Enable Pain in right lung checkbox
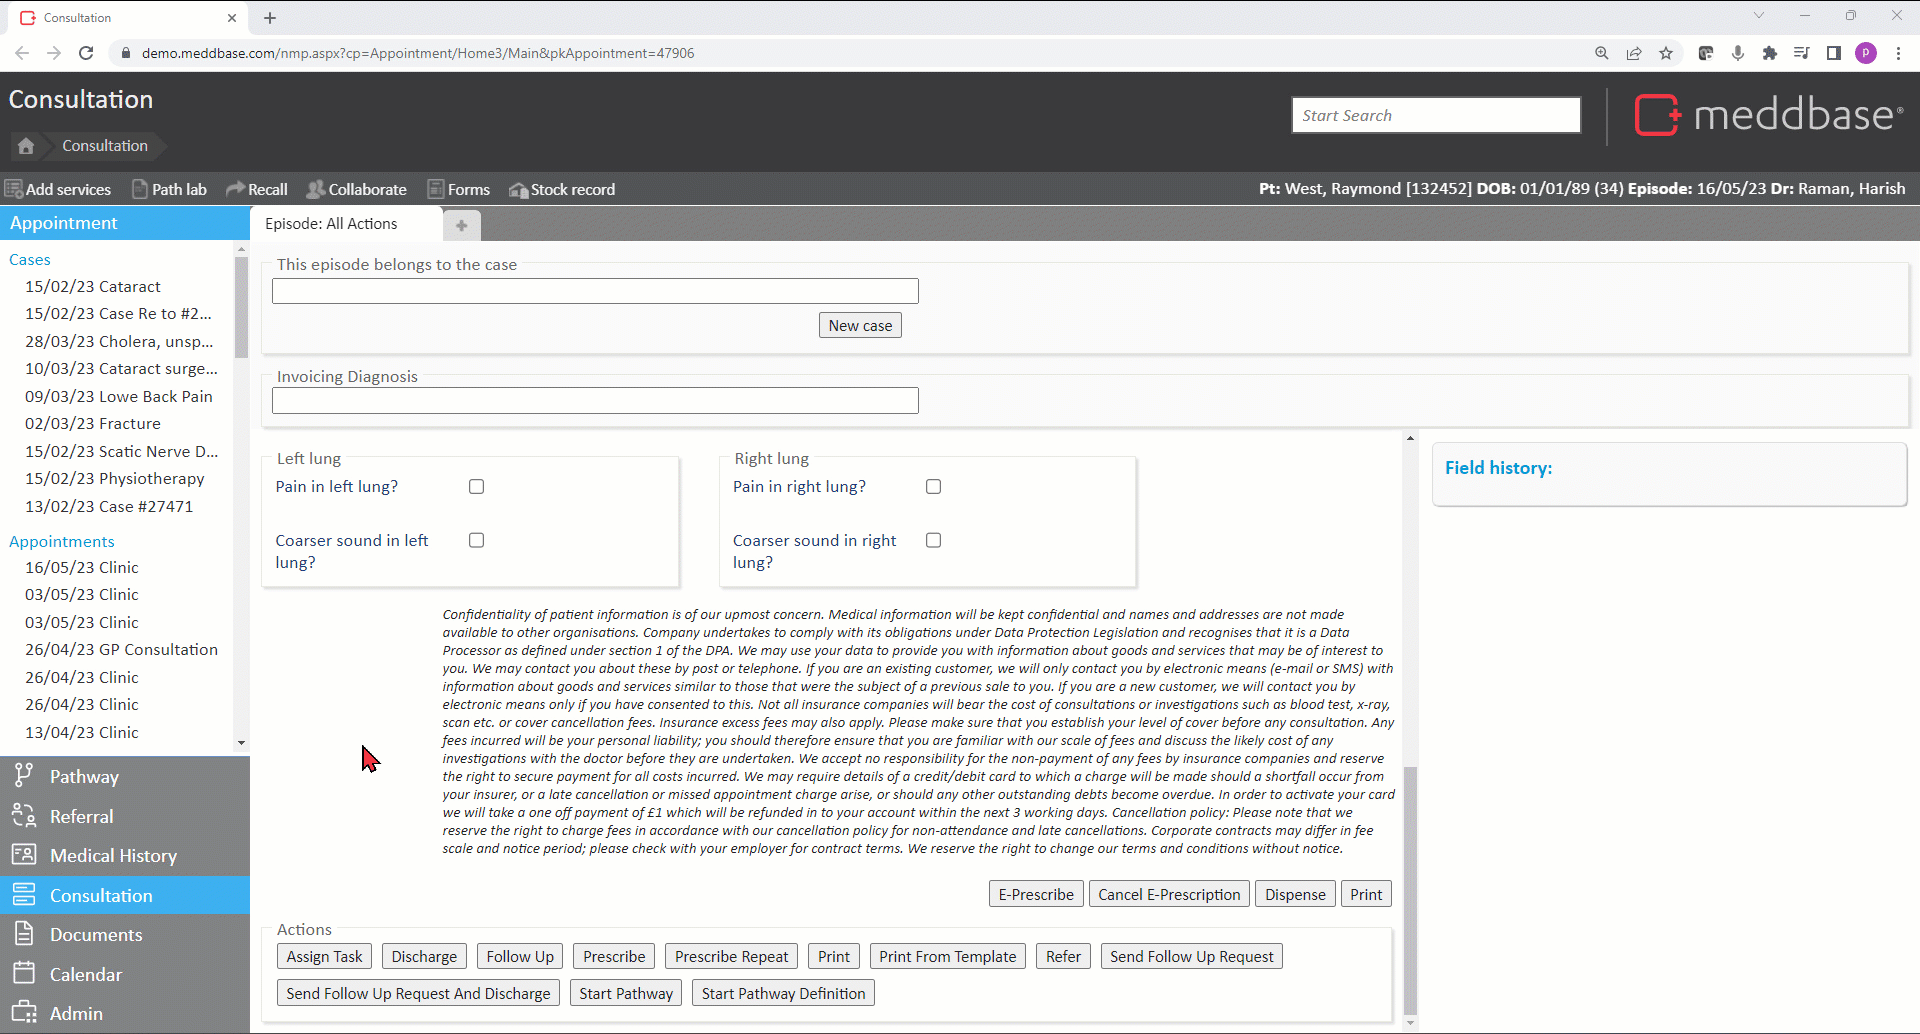This screenshot has width=1920, height=1034. [934, 487]
